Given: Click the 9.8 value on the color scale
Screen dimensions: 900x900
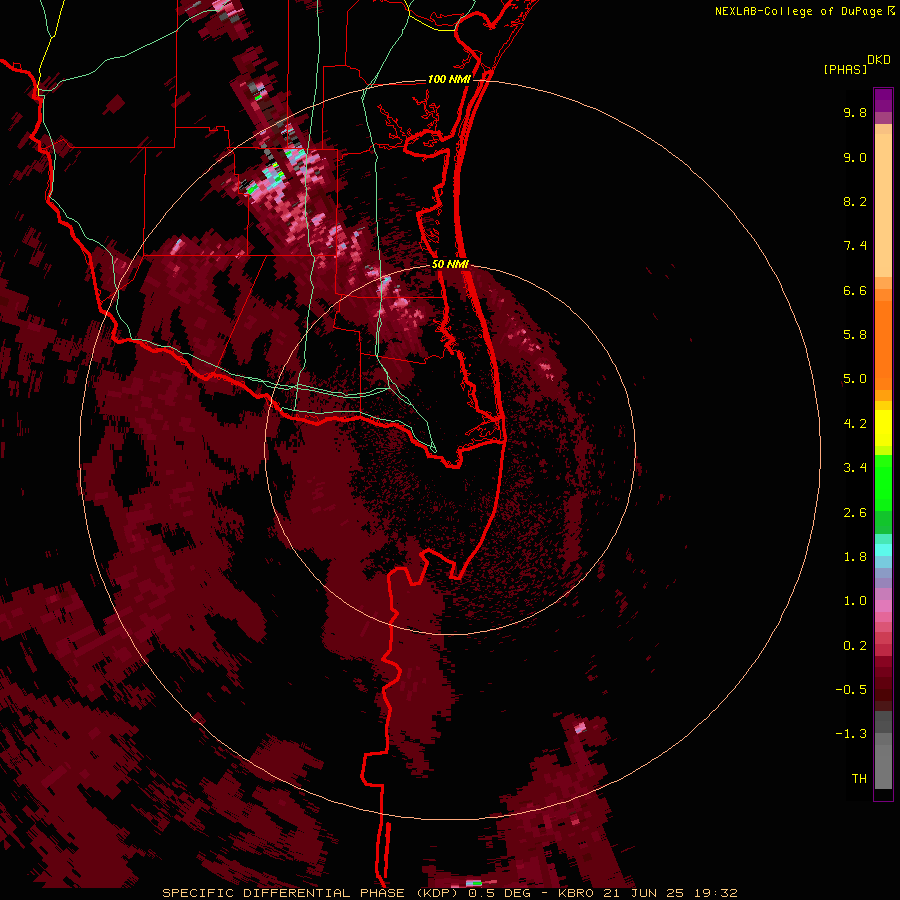Looking at the screenshot, I should (x=855, y=112).
